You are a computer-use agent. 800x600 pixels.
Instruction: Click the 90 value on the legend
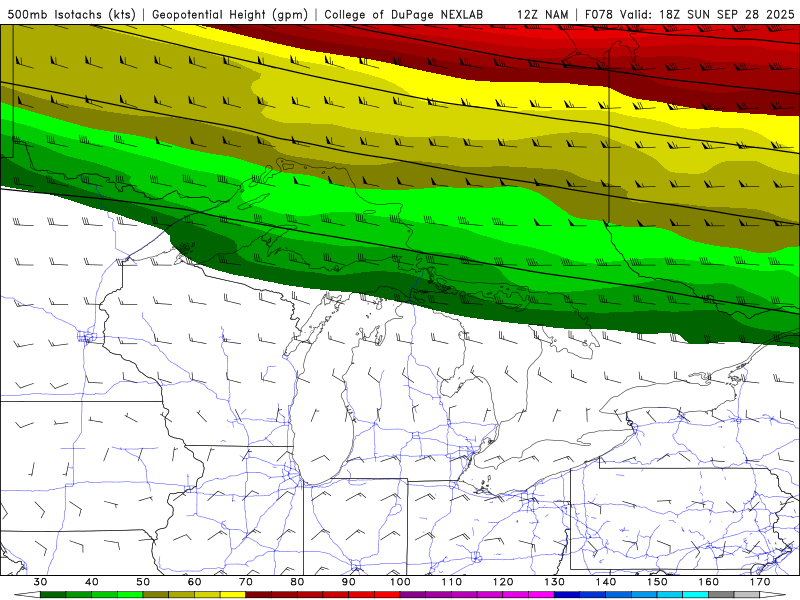click(348, 582)
